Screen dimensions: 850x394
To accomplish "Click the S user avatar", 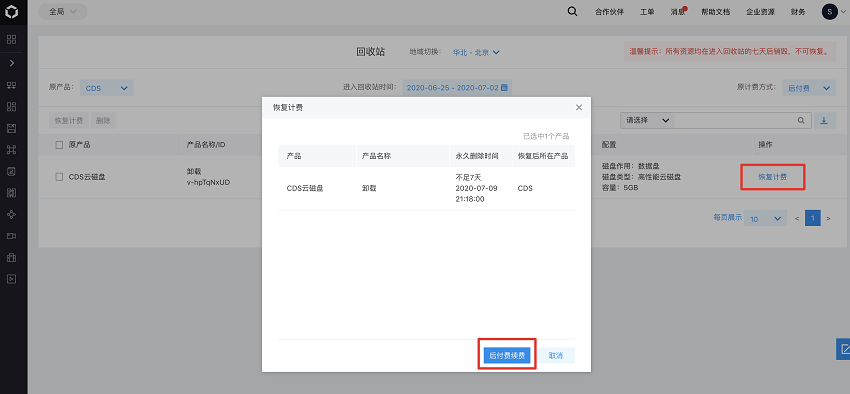I will click(829, 11).
